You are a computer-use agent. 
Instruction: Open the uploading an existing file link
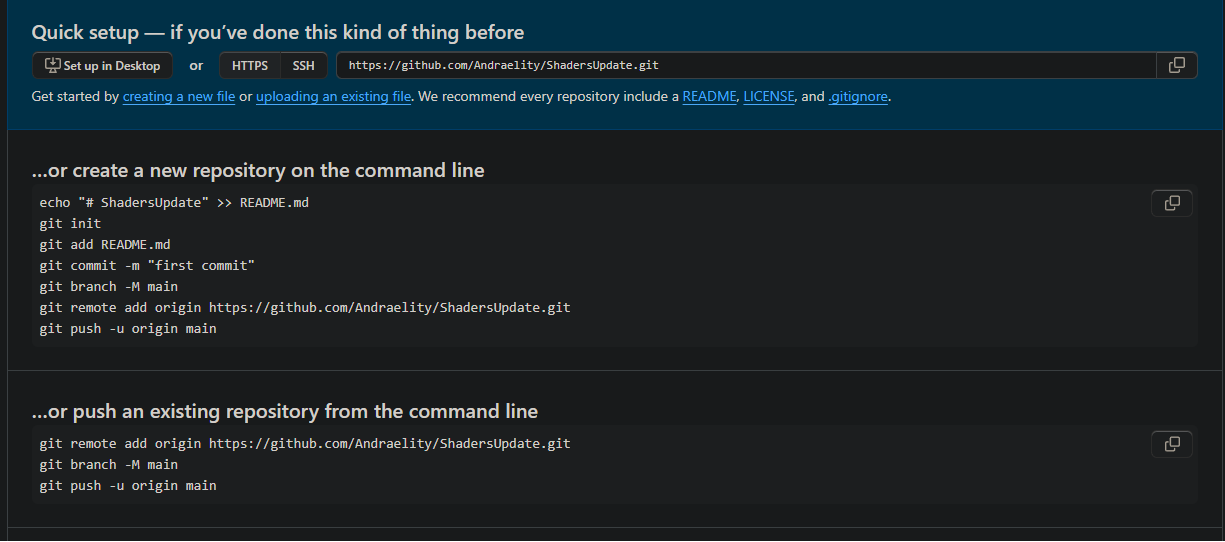pos(334,97)
